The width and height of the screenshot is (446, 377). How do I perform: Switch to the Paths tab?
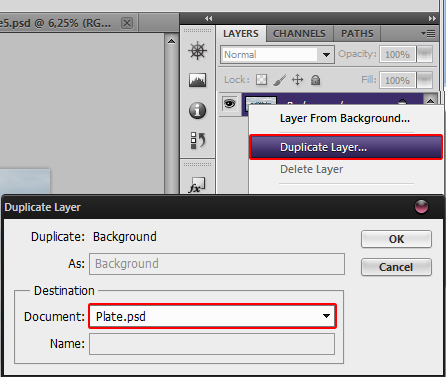click(357, 33)
